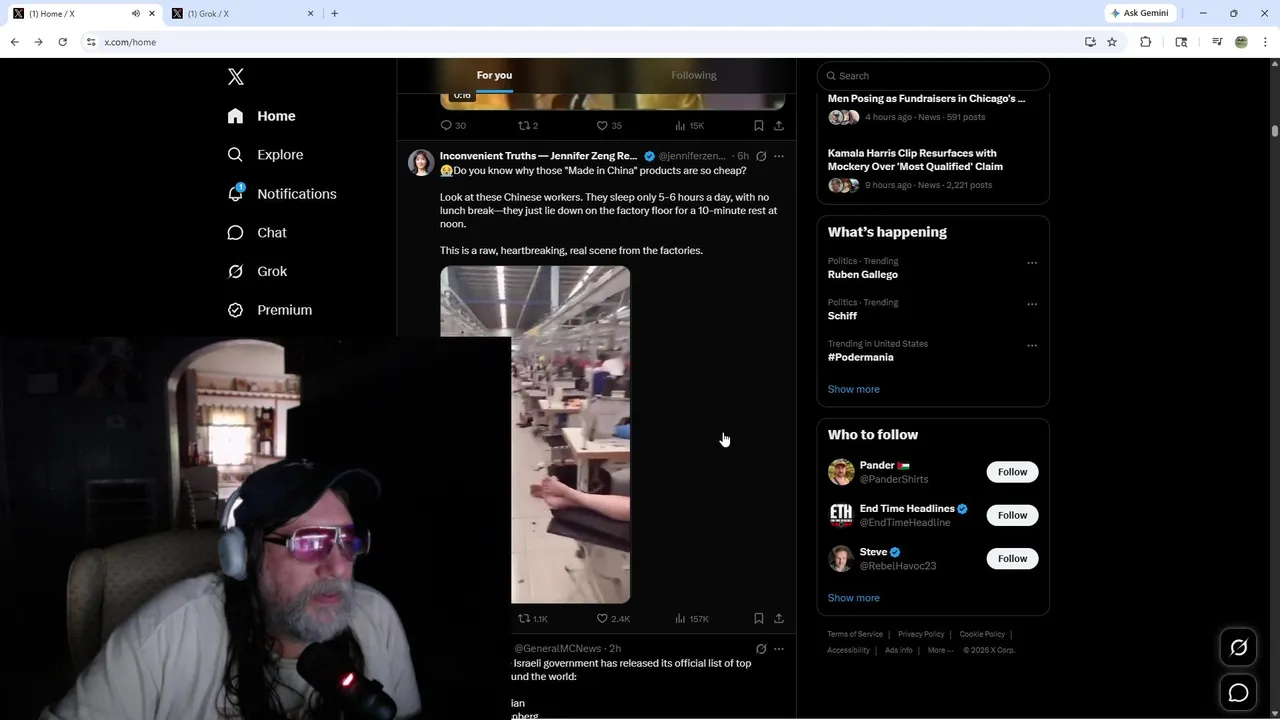Screen dimensions: 1280x720
Task: Open the #Podermania trending topic
Action: (x=861, y=357)
